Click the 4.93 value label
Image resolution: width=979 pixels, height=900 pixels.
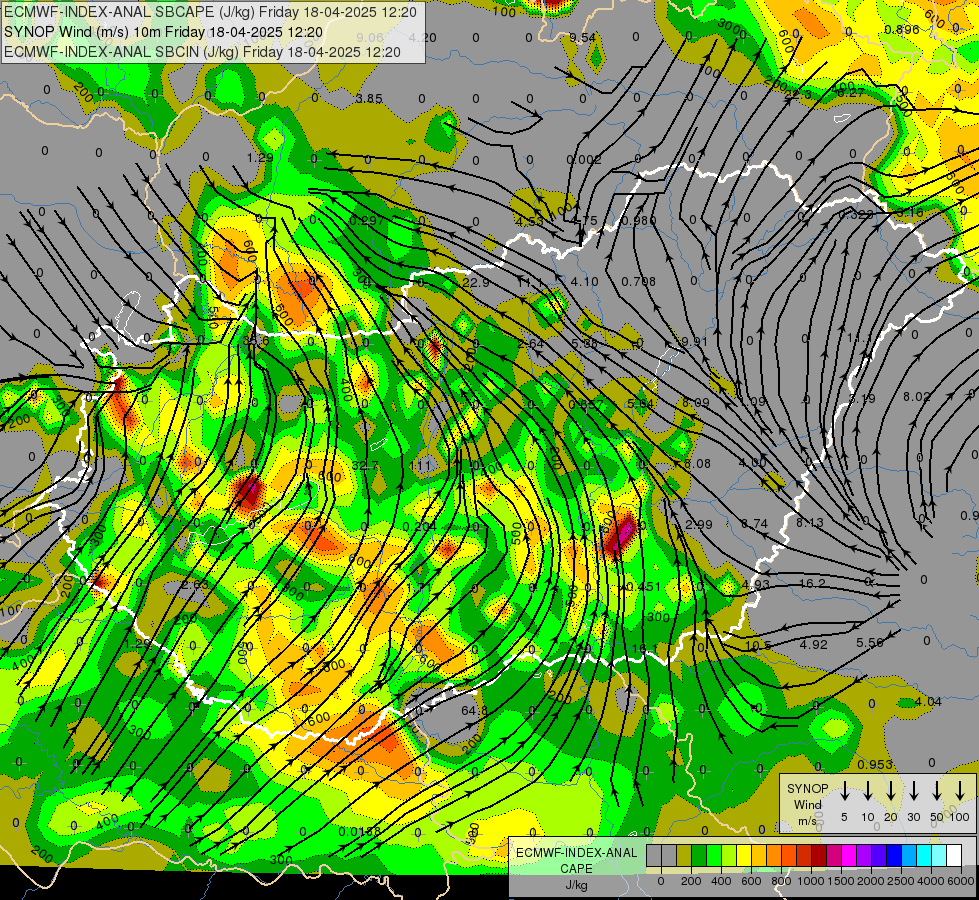[756, 585]
